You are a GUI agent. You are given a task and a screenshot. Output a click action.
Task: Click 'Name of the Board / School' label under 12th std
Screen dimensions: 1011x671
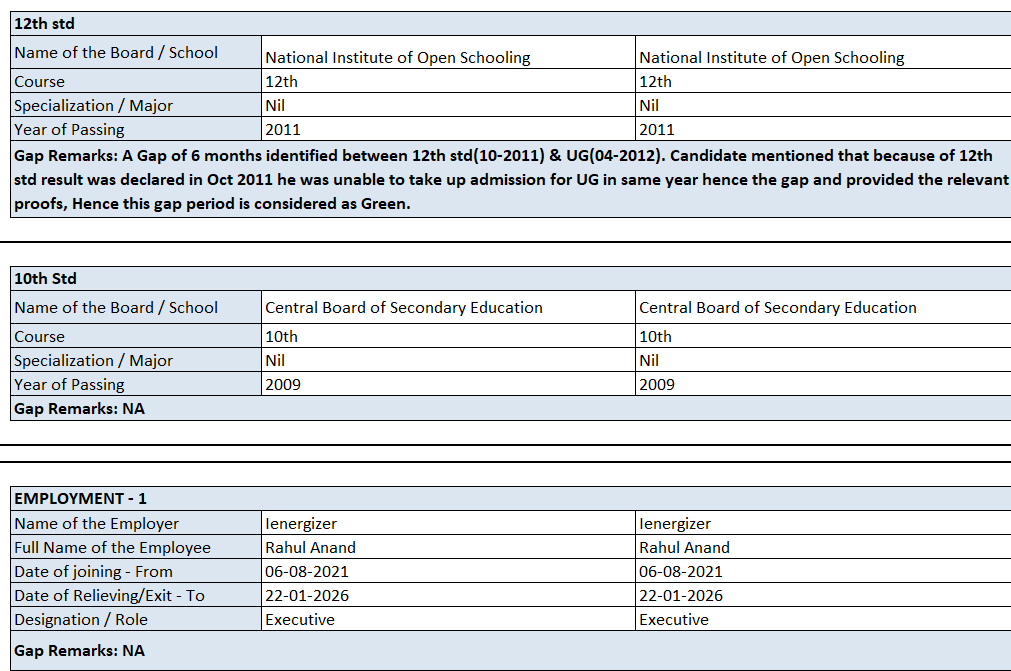116,53
